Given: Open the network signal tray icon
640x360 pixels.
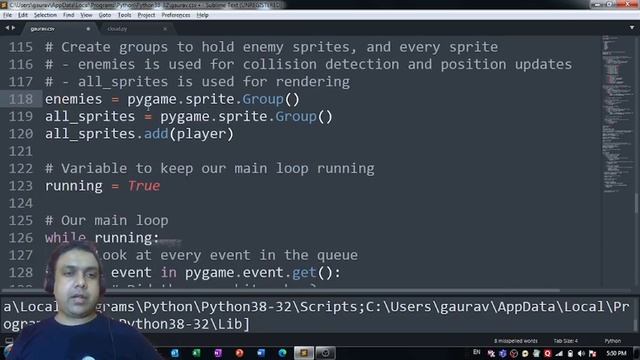Looking at the screenshot, I should pyautogui.click(x=559, y=353).
